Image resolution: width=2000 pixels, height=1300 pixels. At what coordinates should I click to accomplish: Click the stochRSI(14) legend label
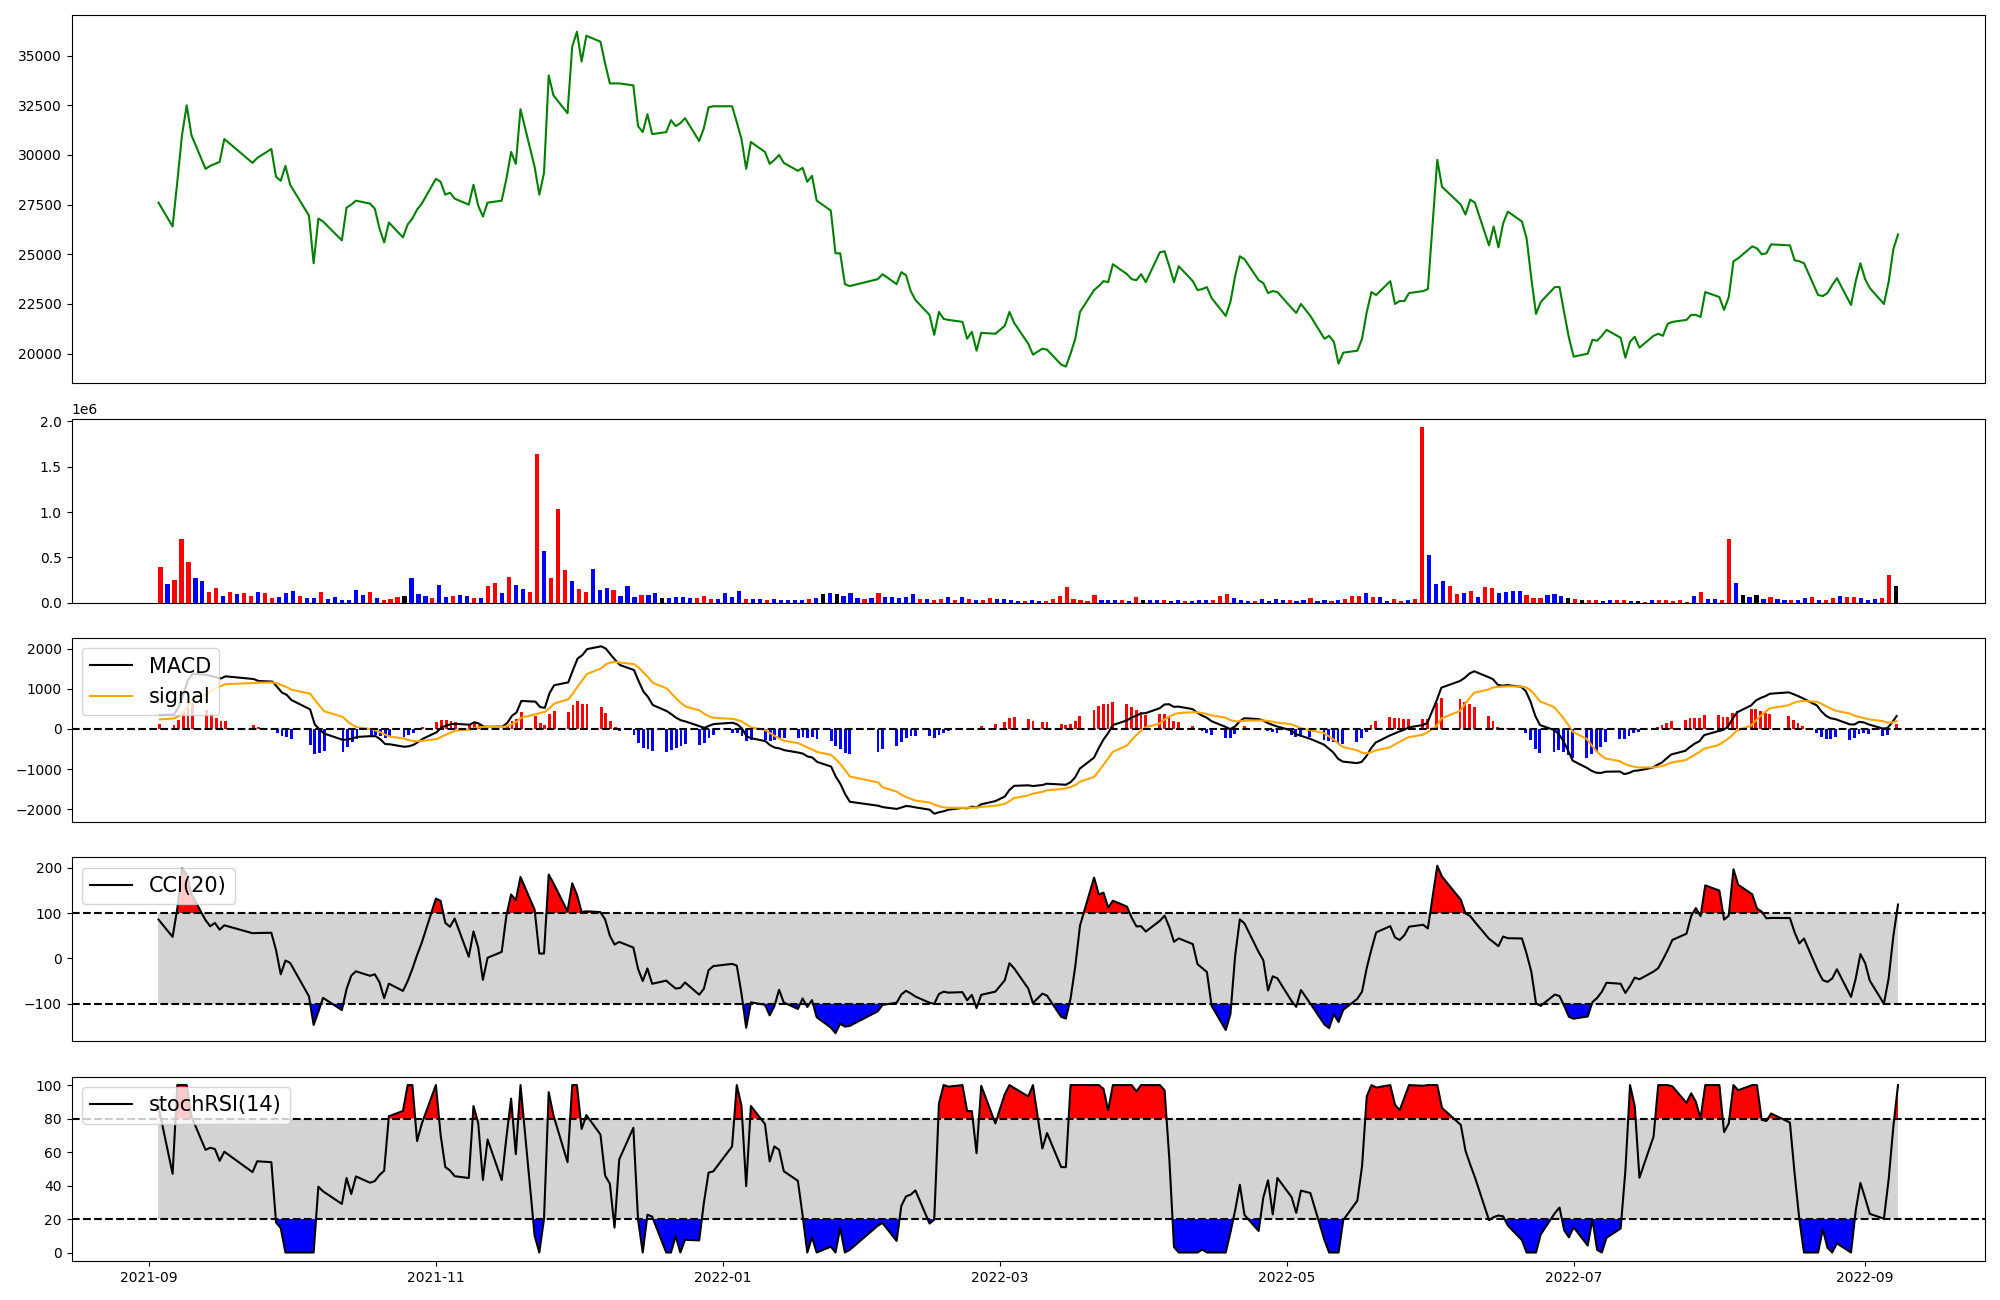(x=214, y=1104)
